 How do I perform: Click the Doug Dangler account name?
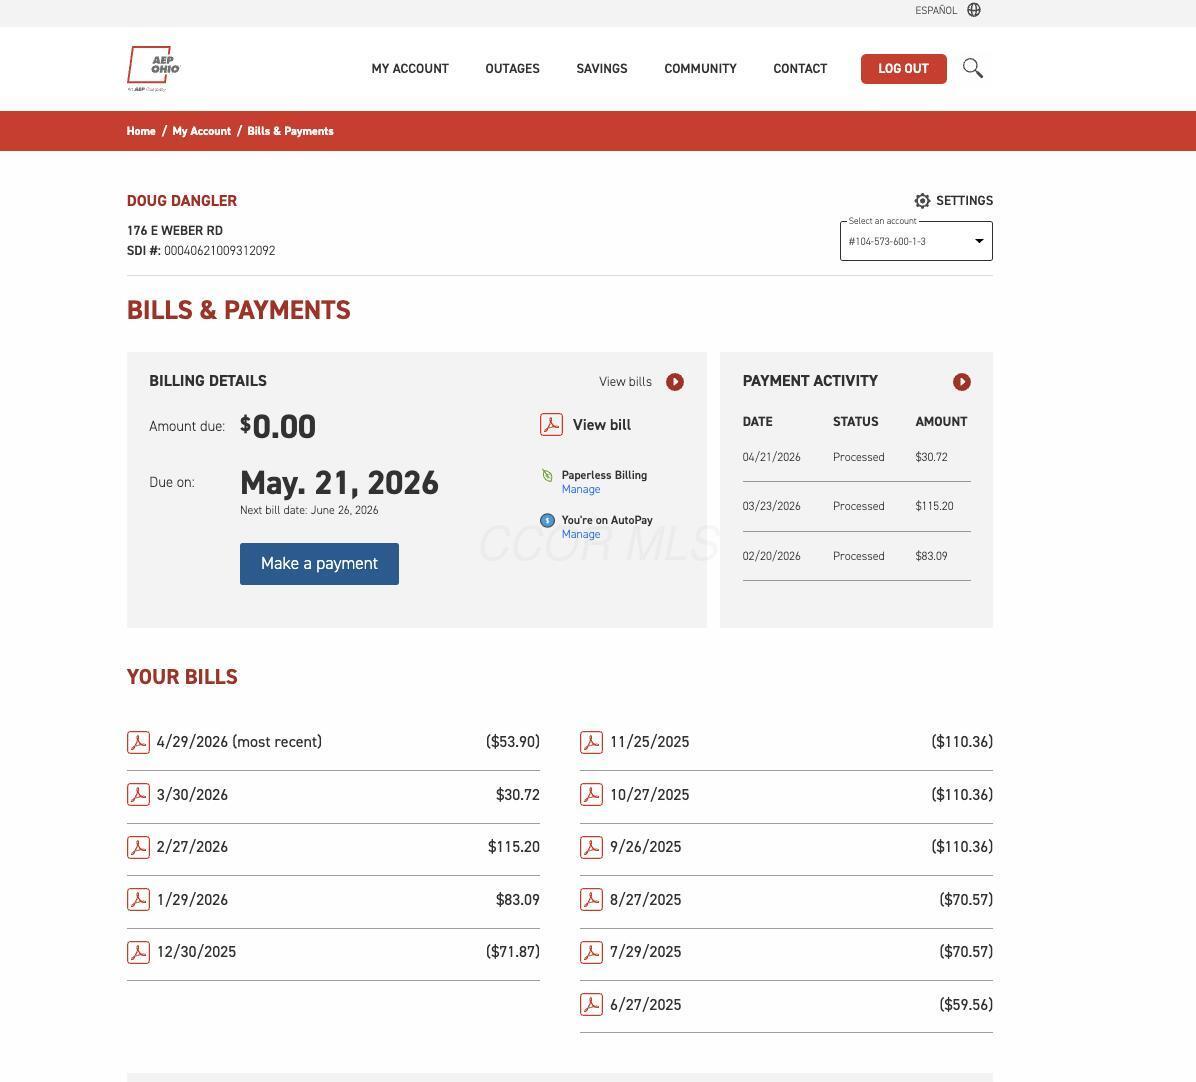tap(182, 201)
